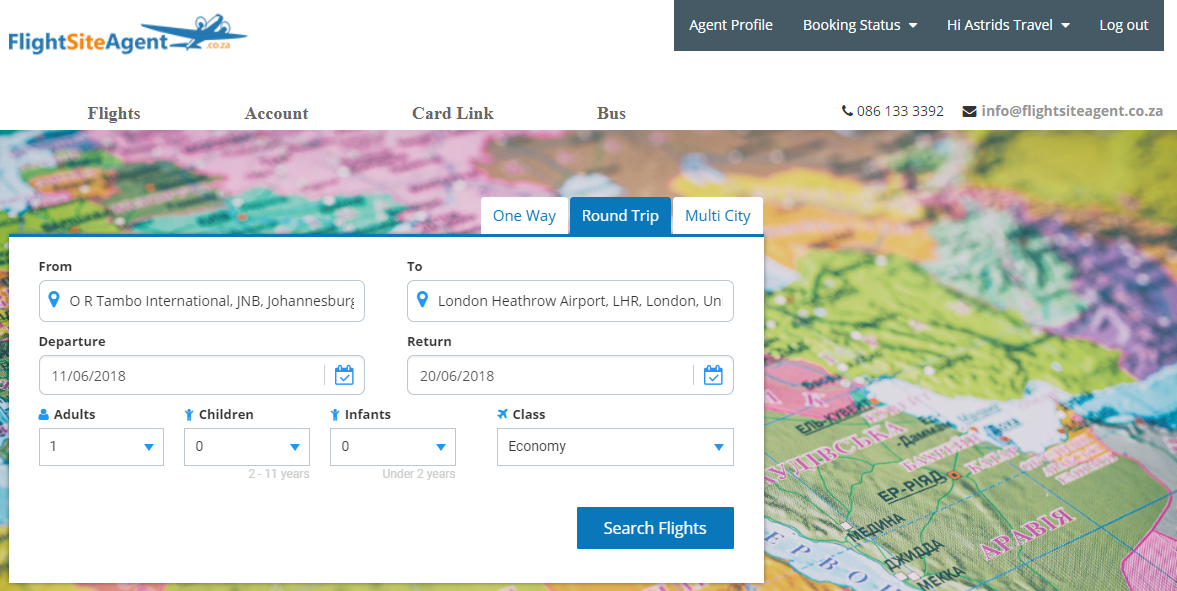Open the Account menu item
1177x591 pixels.
[x=276, y=113]
